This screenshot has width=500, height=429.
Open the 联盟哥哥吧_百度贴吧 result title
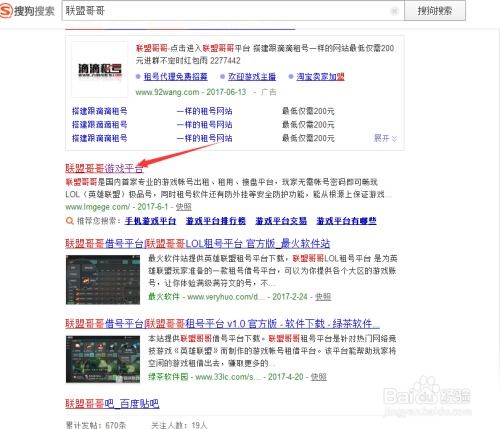(112, 404)
